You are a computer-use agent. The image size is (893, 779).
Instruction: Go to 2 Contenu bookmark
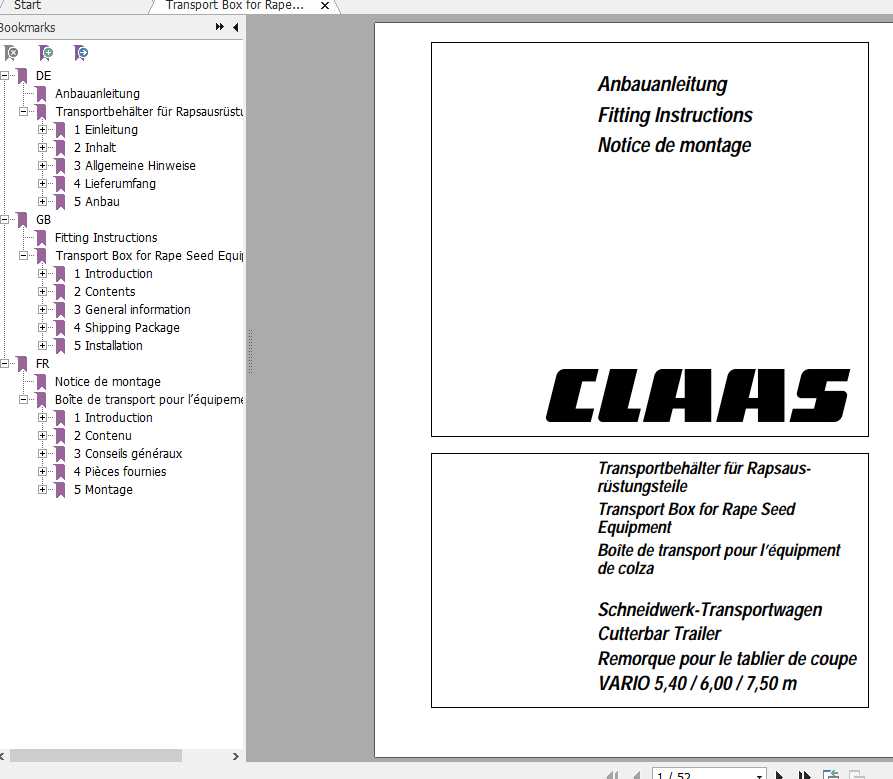tap(103, 436)
